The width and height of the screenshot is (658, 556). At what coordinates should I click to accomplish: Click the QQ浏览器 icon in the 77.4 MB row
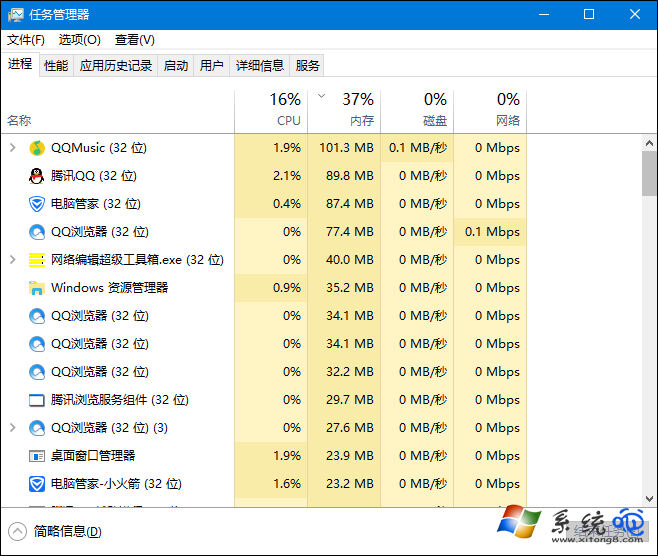(37, 232)
